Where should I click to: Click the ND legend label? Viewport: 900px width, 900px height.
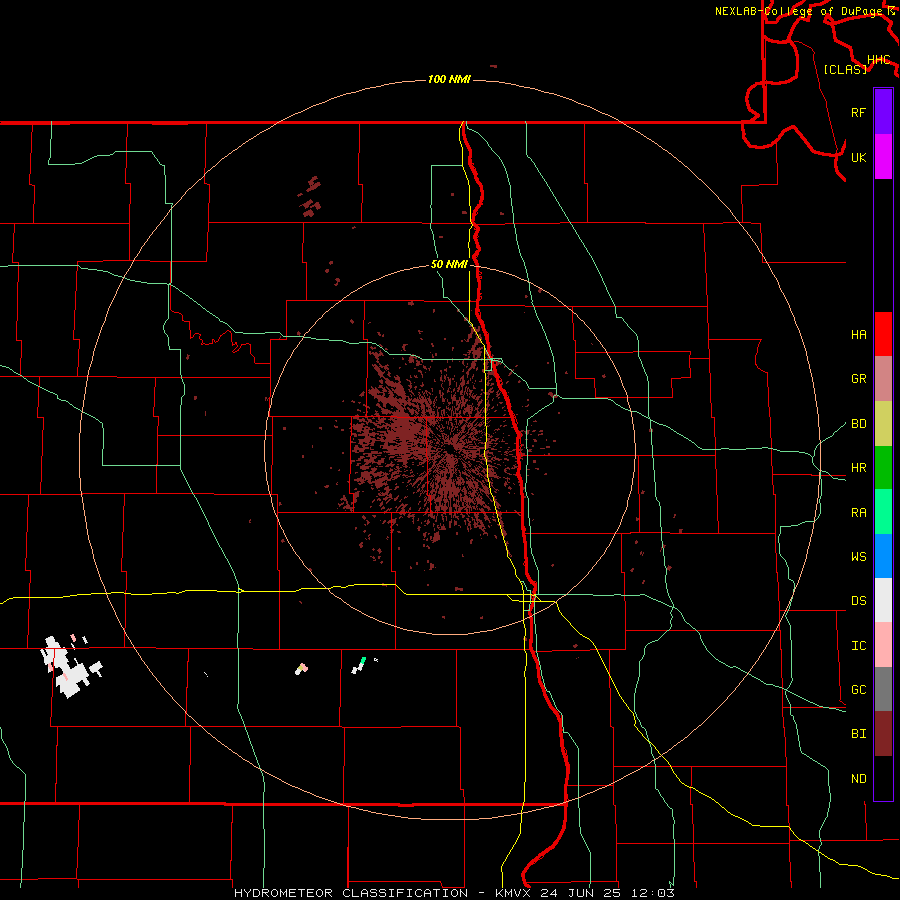pyautogui.click(x=859, y=779)
